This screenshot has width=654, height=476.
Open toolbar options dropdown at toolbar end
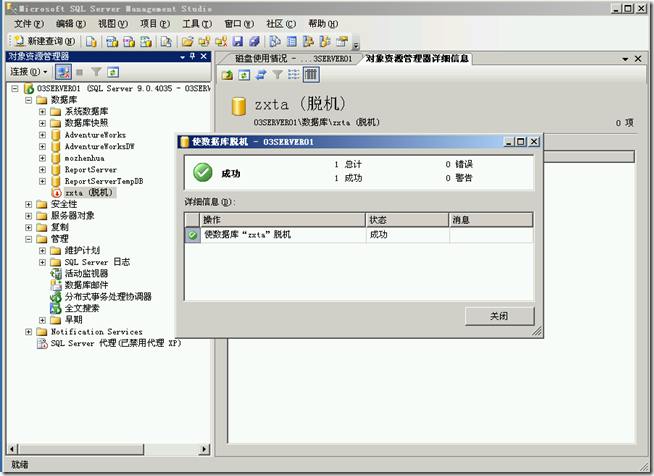(x=356, y=45)
